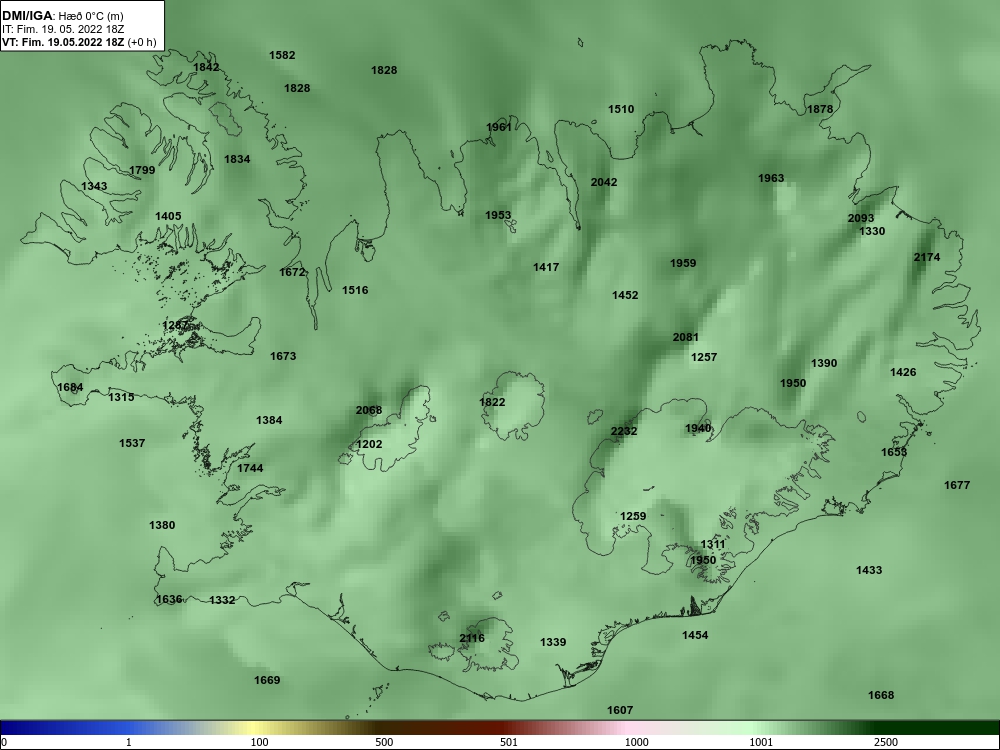The image size is (1000, 750).
Task: Select the value 1822 on the central glacier
Action: (492, 402)
